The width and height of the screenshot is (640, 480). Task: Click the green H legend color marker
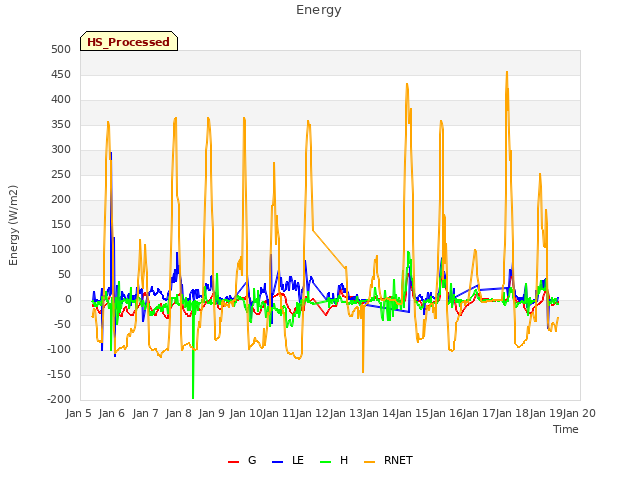click(325, 462)
